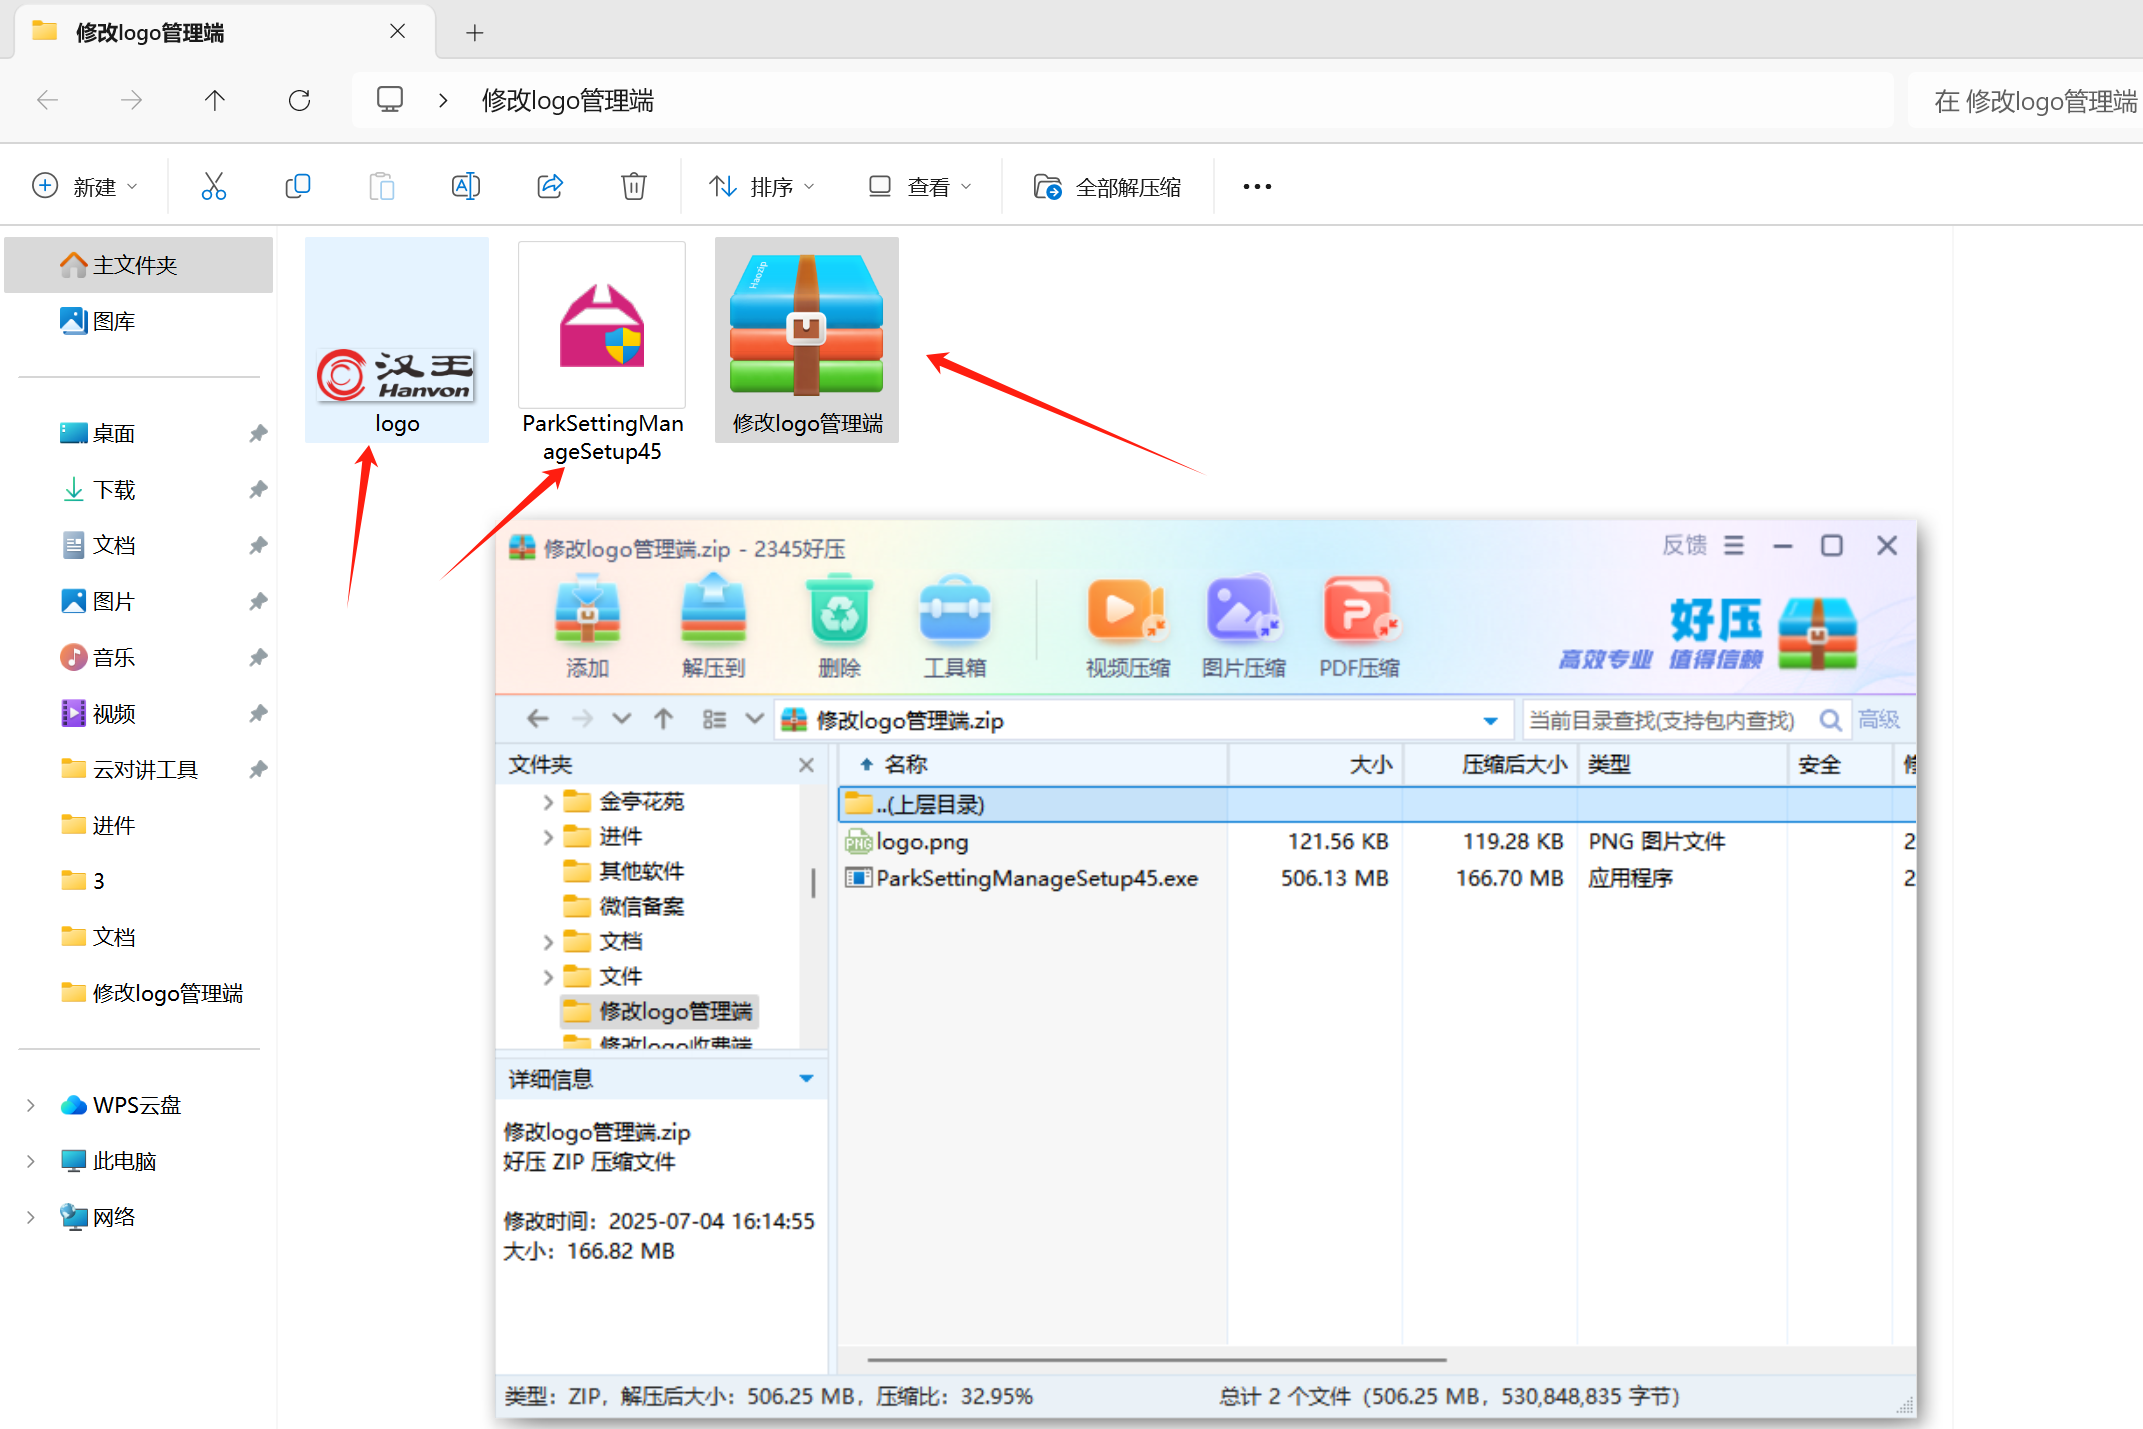Open 下载 in the Explorer sidebar

114,490
